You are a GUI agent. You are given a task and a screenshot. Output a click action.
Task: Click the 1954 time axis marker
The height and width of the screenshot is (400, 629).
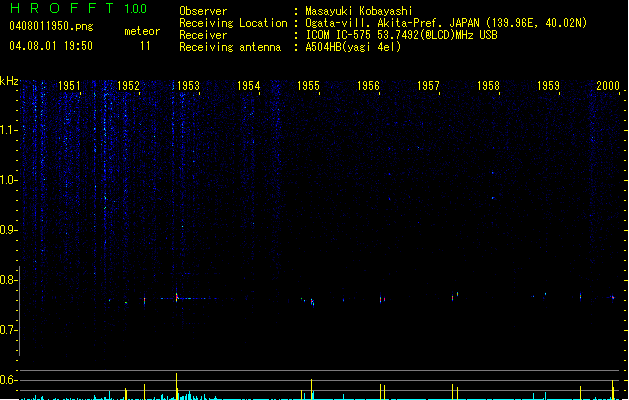coord(248,85)
